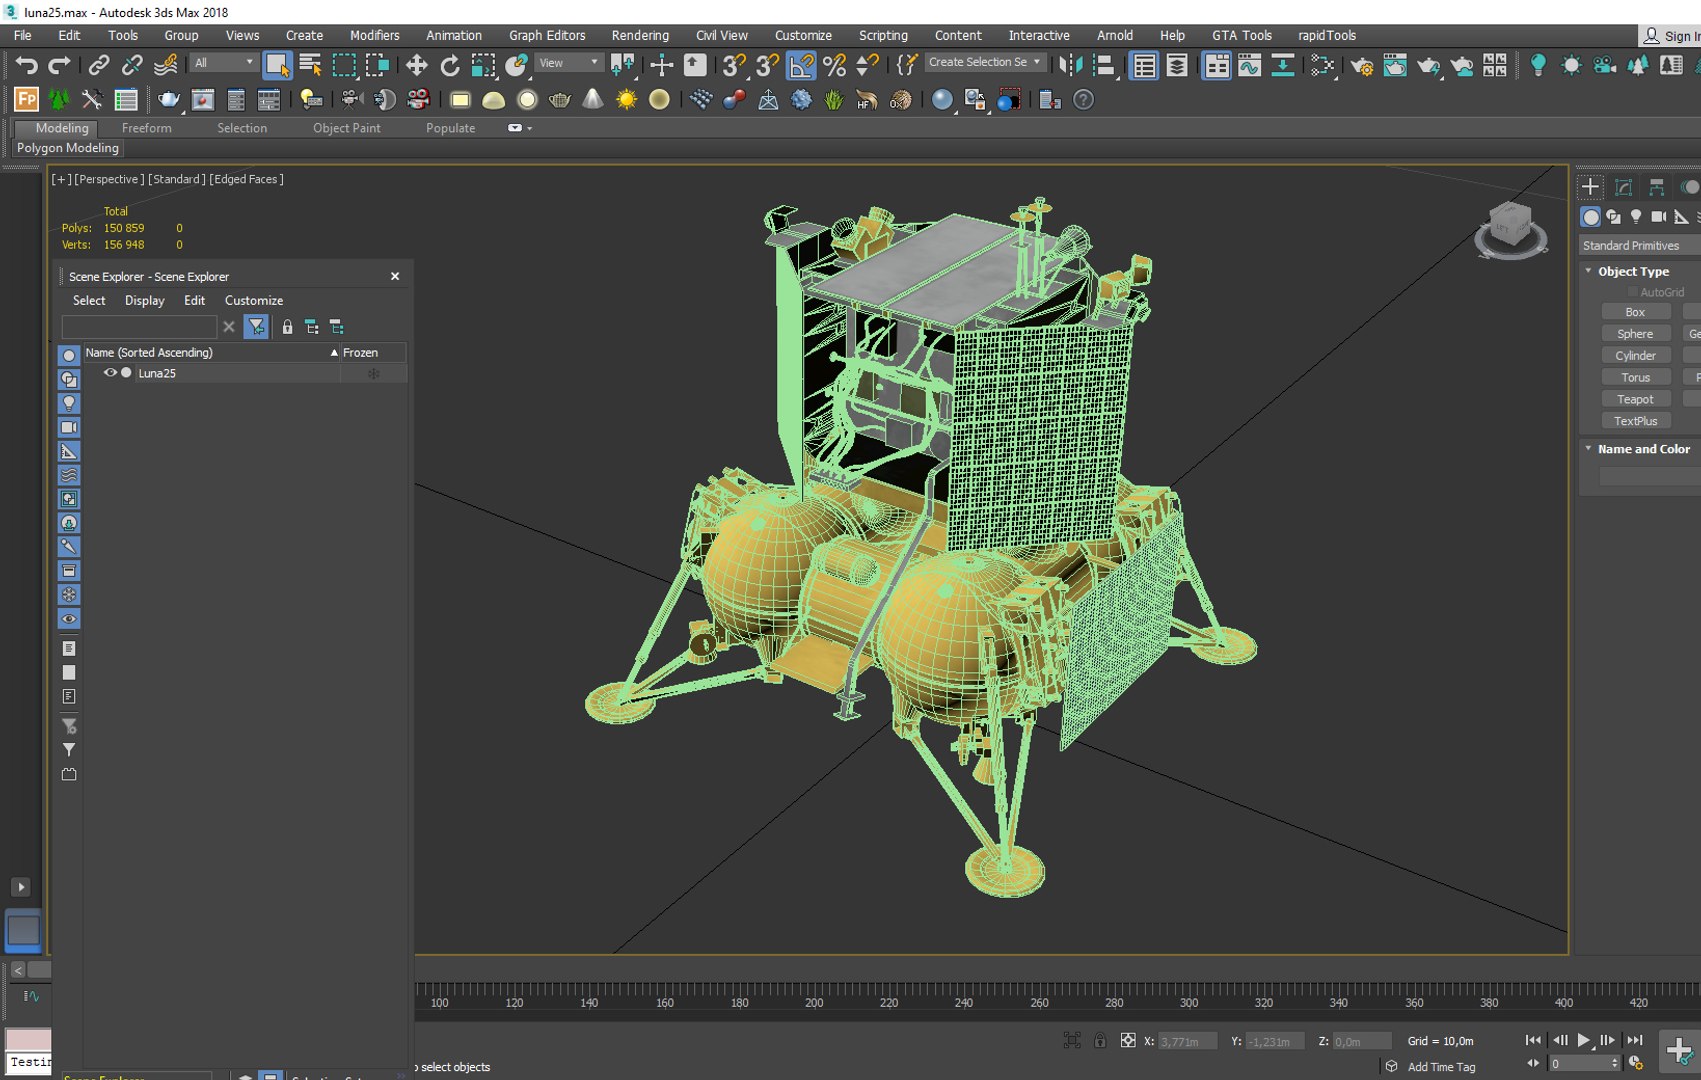The width and height of the screenshot is (1701, 1080).
Task: Click the Redo arrow icon
Action: (60, 65)
